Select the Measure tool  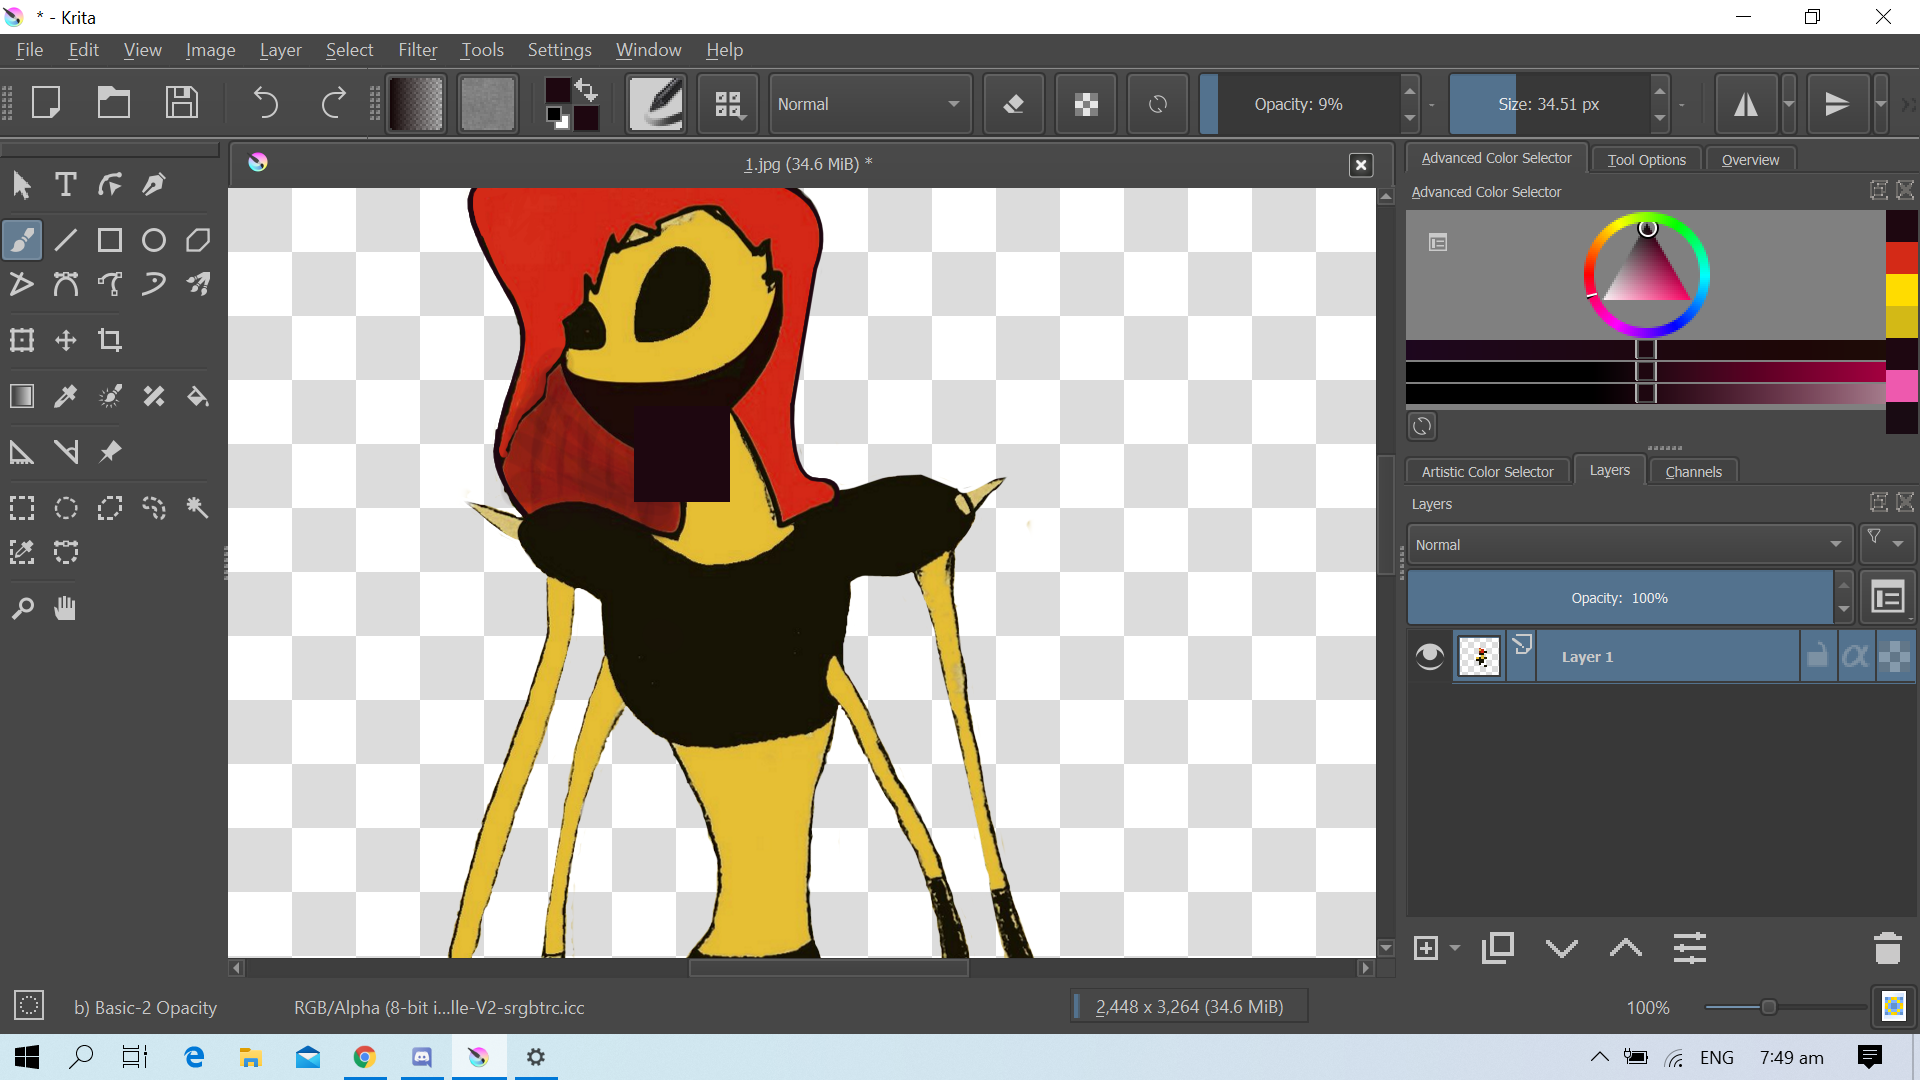click(66, 452)
